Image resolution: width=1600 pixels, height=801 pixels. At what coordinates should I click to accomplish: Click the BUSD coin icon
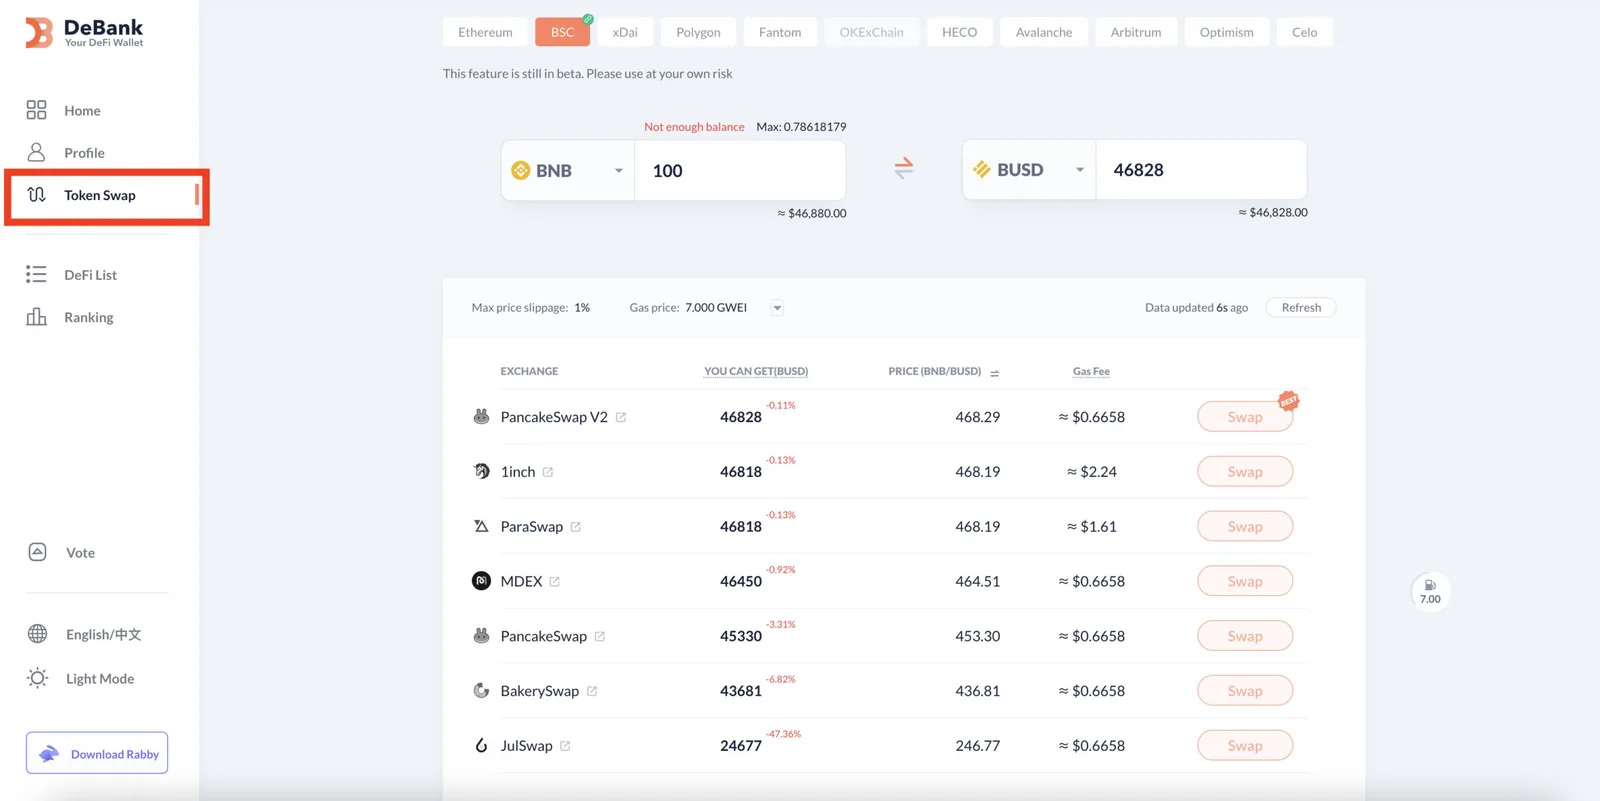(x=982, y=170)
